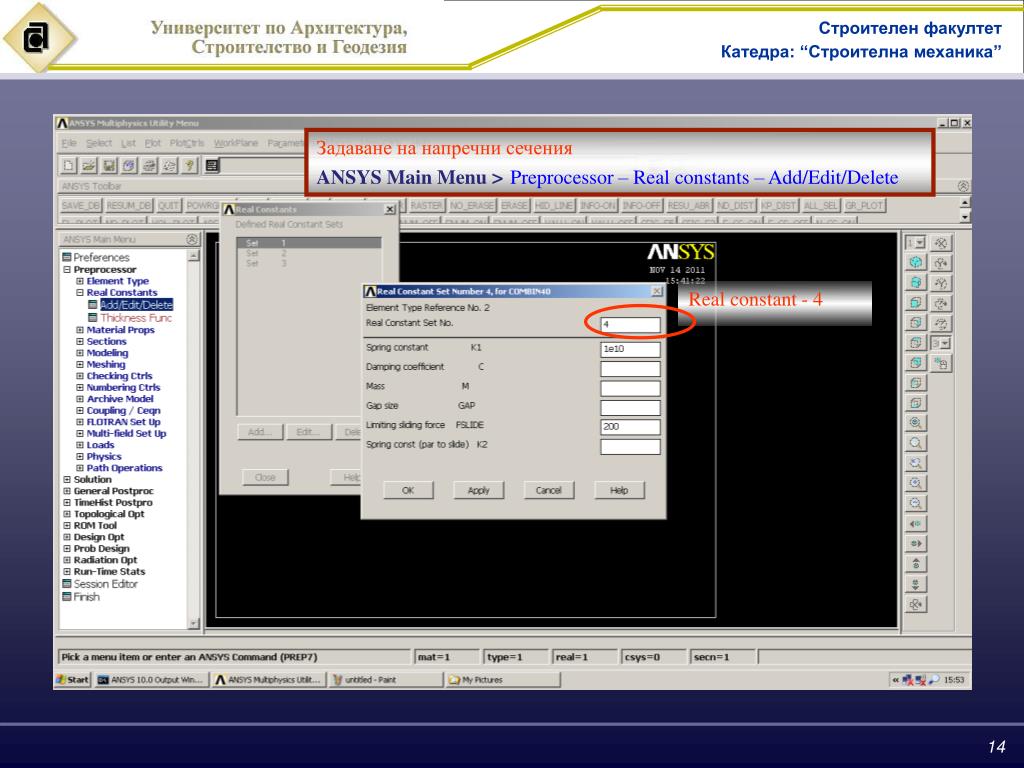Click Apply in Real Constant Set dialog
1024x768 pixels.
coord(478,490)
